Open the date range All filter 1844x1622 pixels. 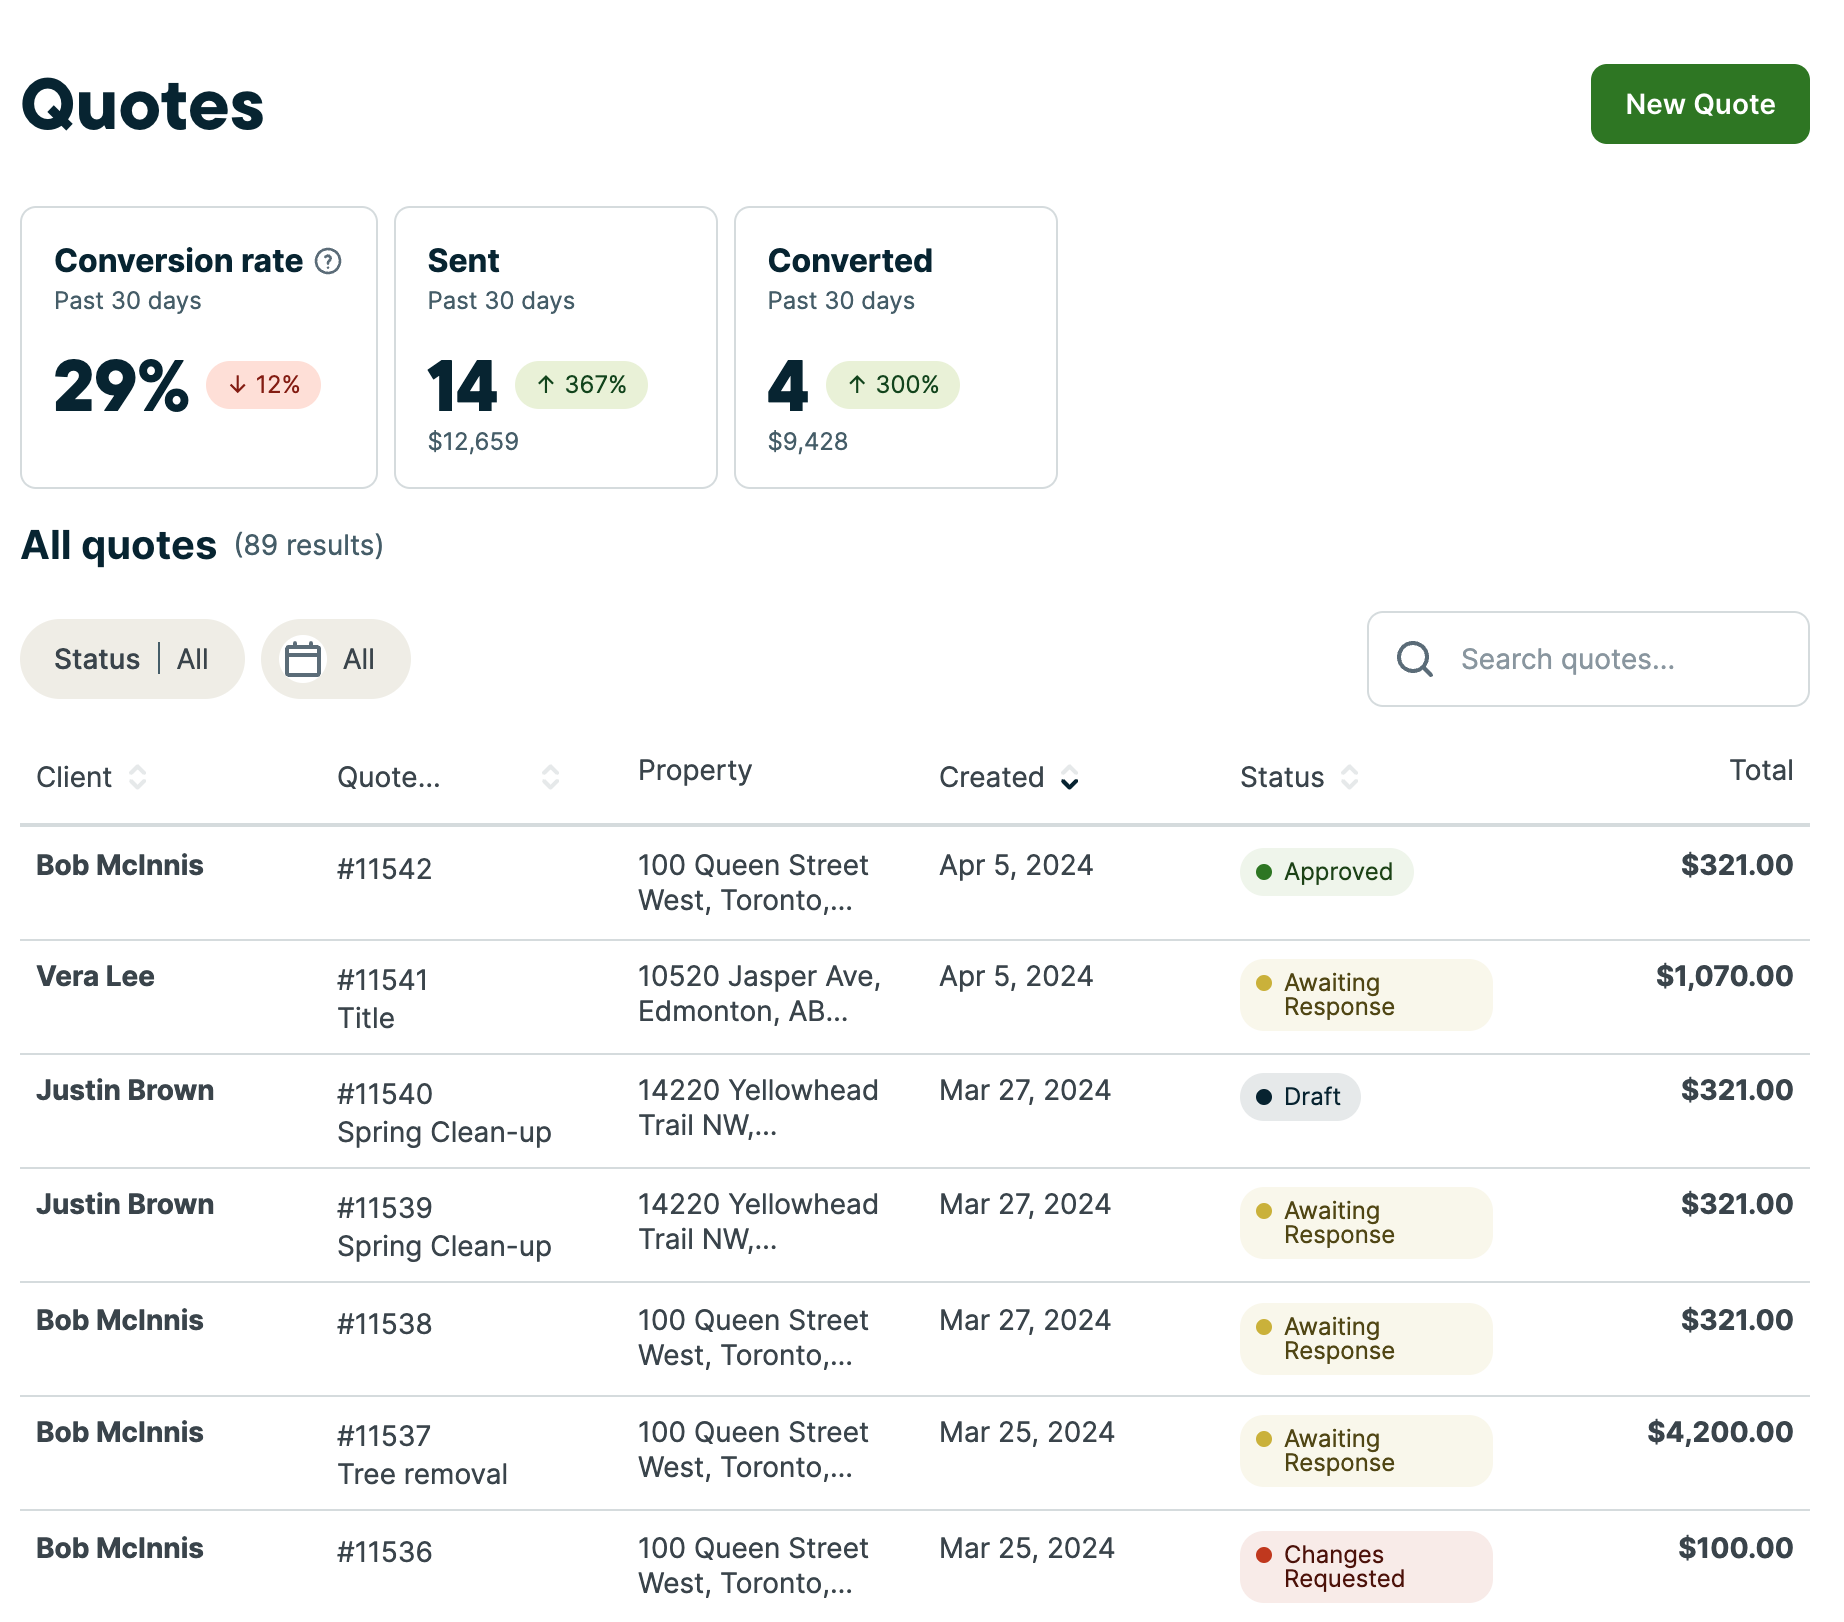(335, 658)
